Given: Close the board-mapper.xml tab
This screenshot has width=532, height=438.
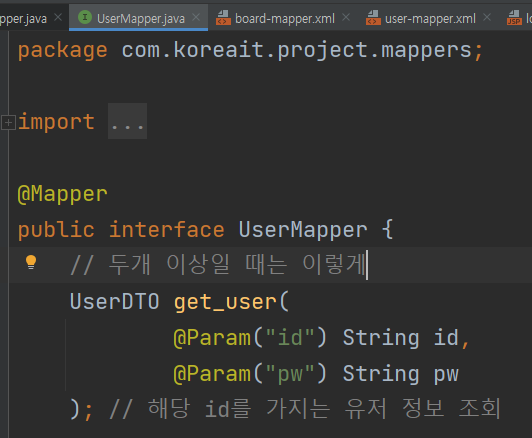Looking at the screenshot, I should (346, 17).
